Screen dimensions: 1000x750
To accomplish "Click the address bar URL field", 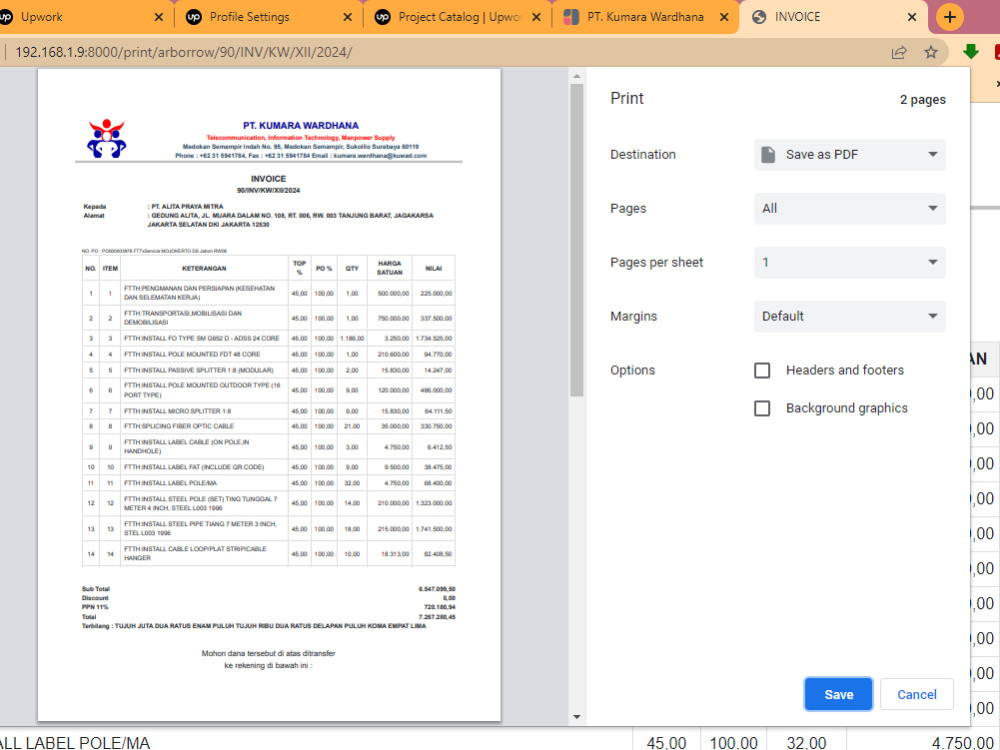I will click(446, 52).
